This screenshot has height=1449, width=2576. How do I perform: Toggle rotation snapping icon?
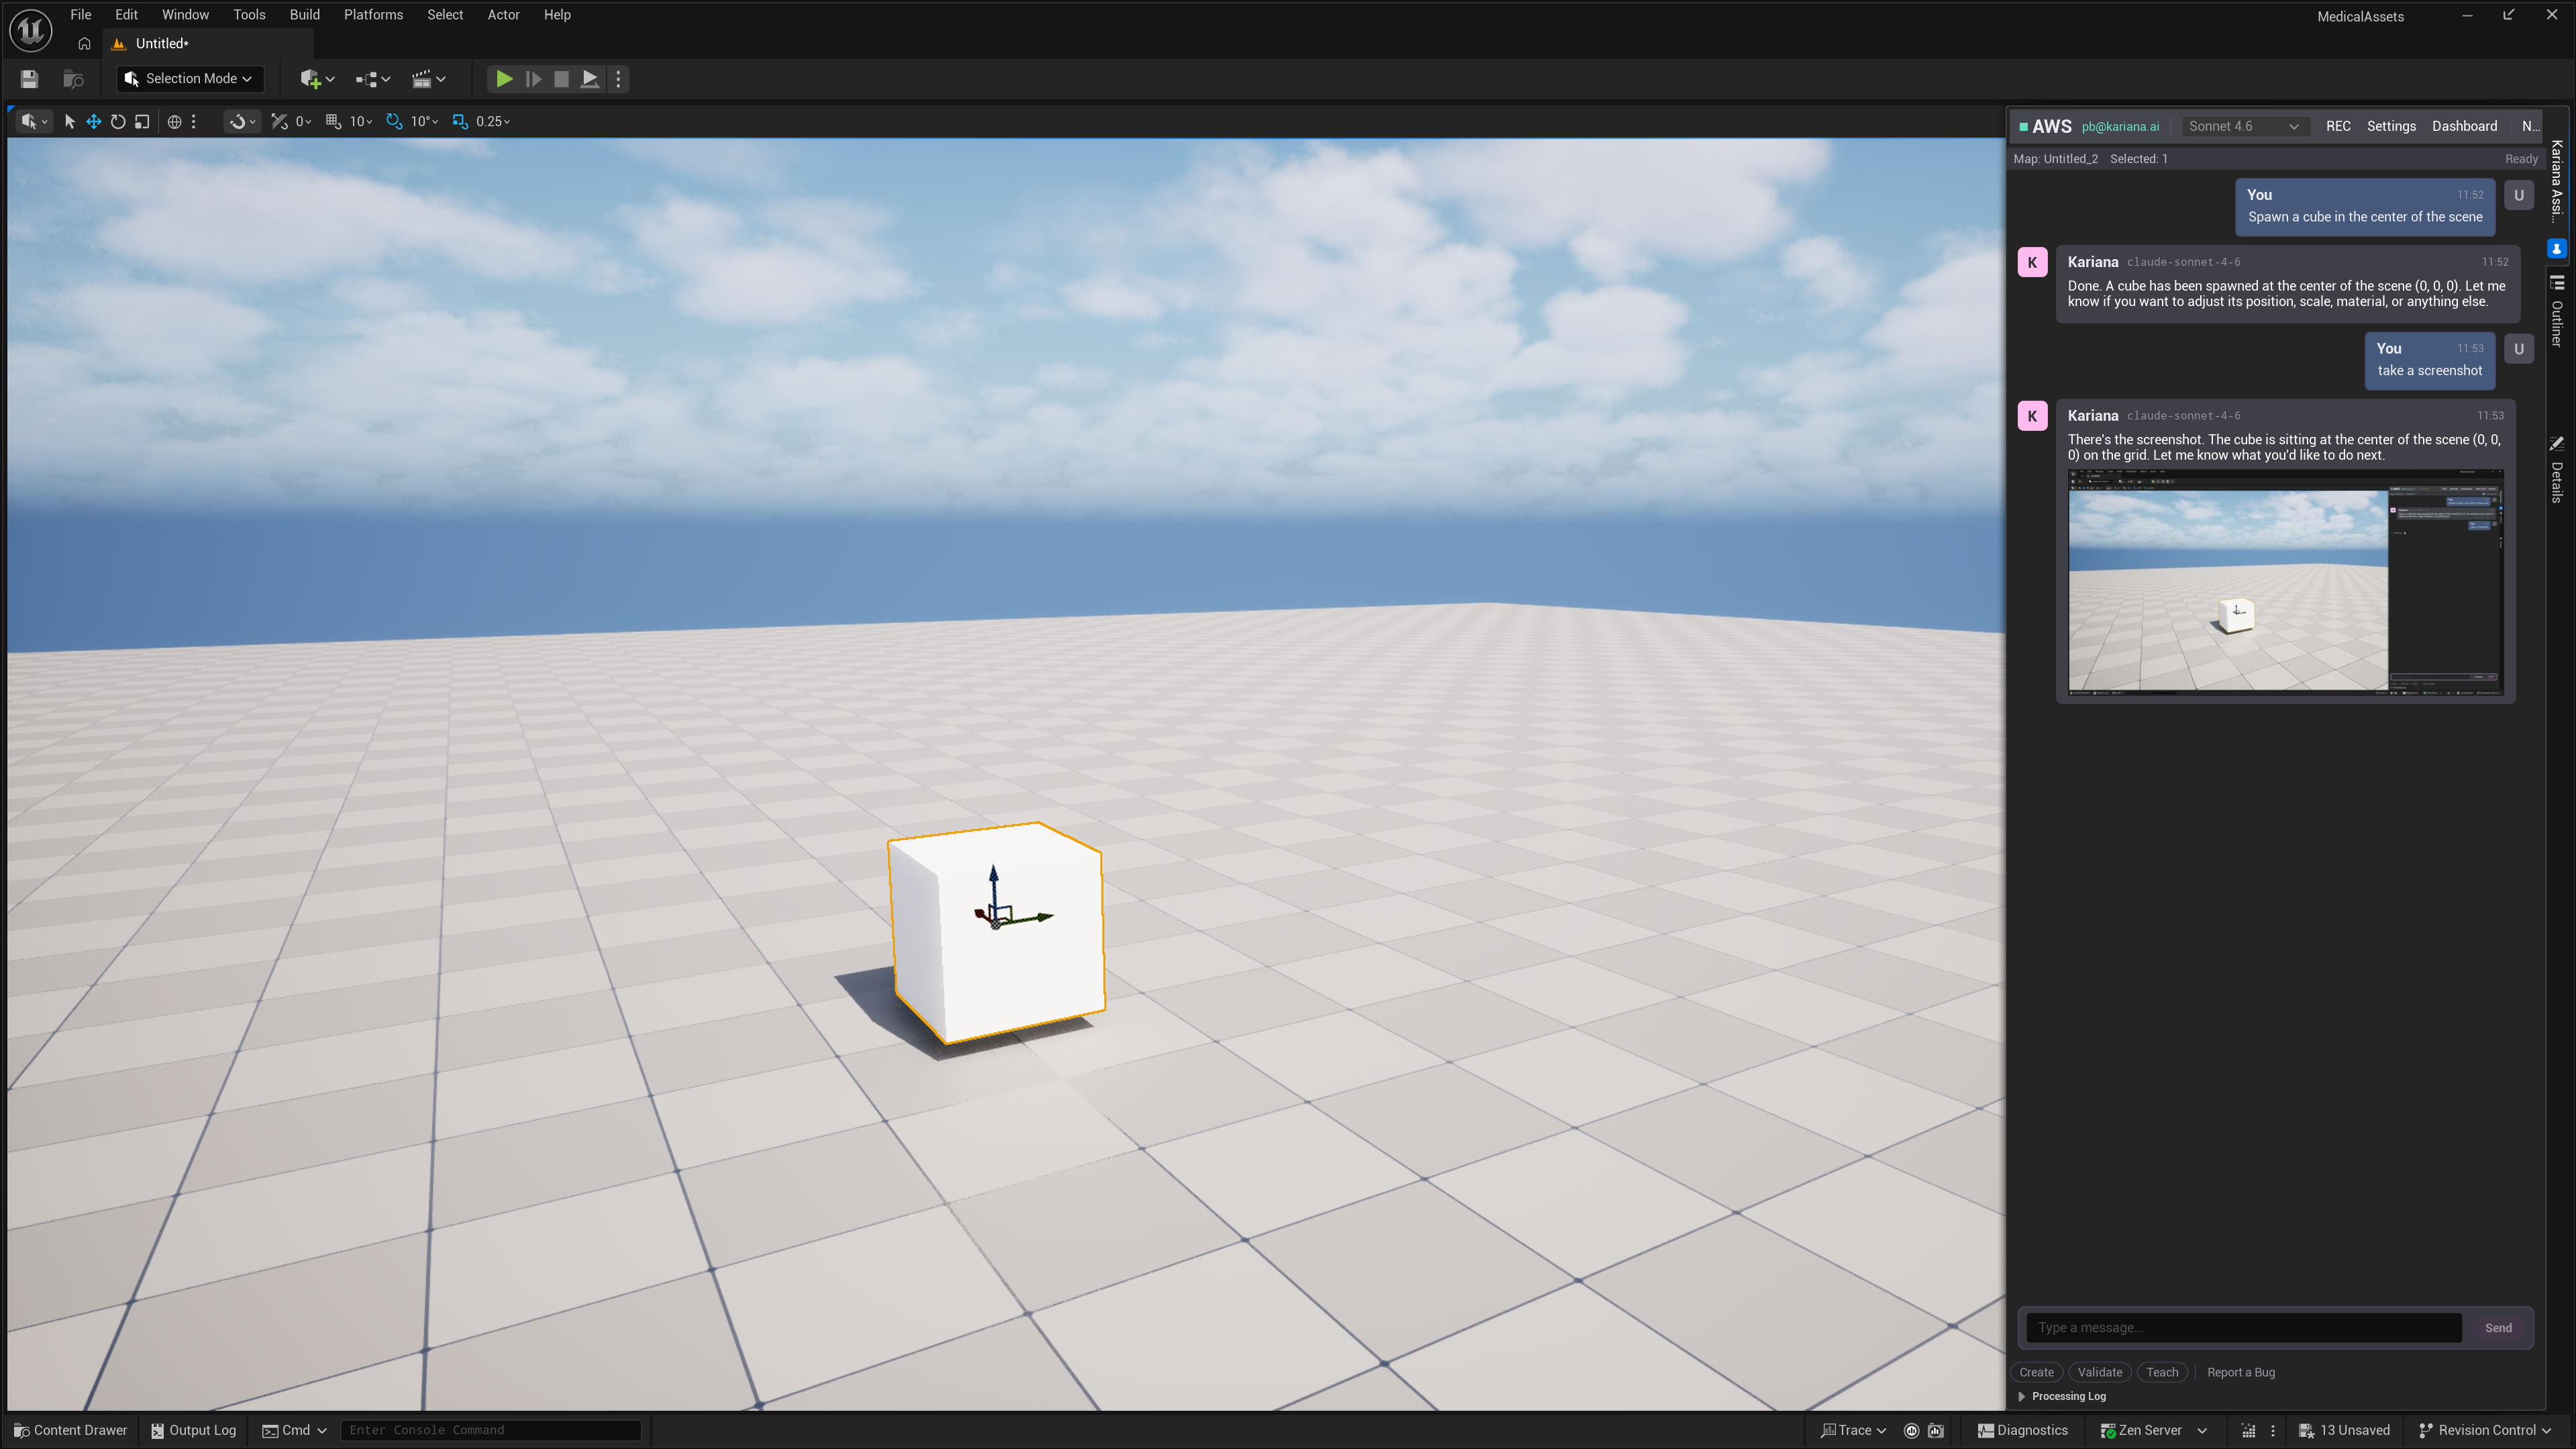tap(394, 121)
